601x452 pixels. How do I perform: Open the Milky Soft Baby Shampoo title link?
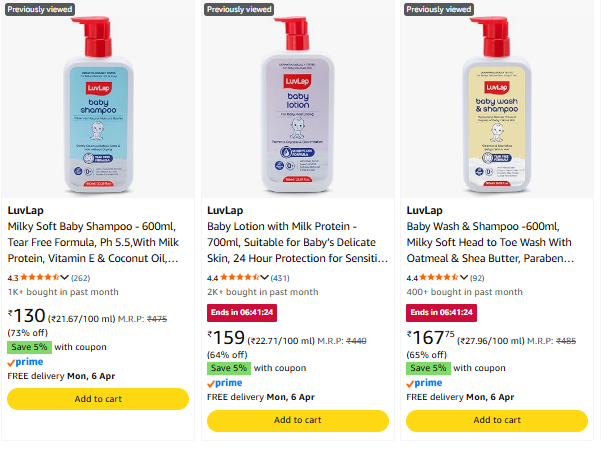click(97, 242)
